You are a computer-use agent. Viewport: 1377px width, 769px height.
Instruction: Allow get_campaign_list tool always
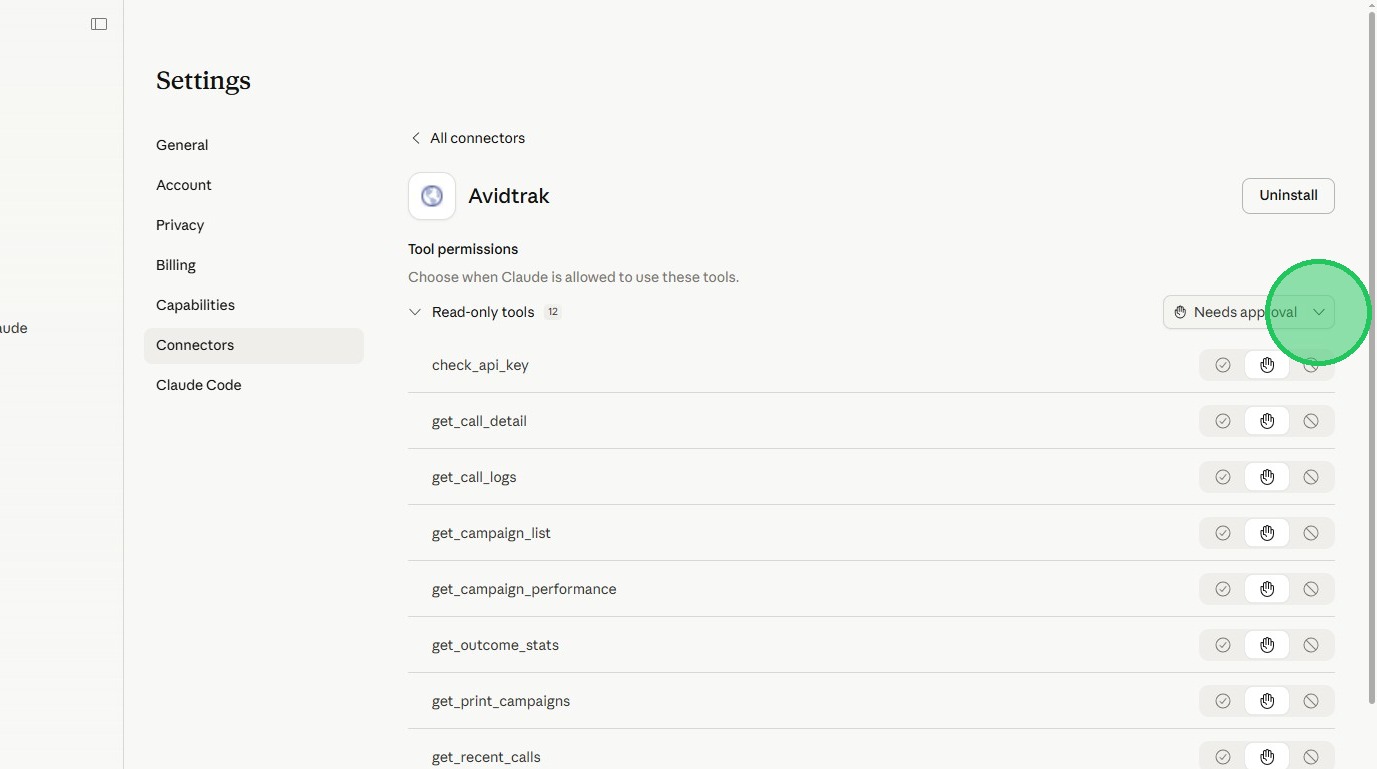(x=1222, y=533)
